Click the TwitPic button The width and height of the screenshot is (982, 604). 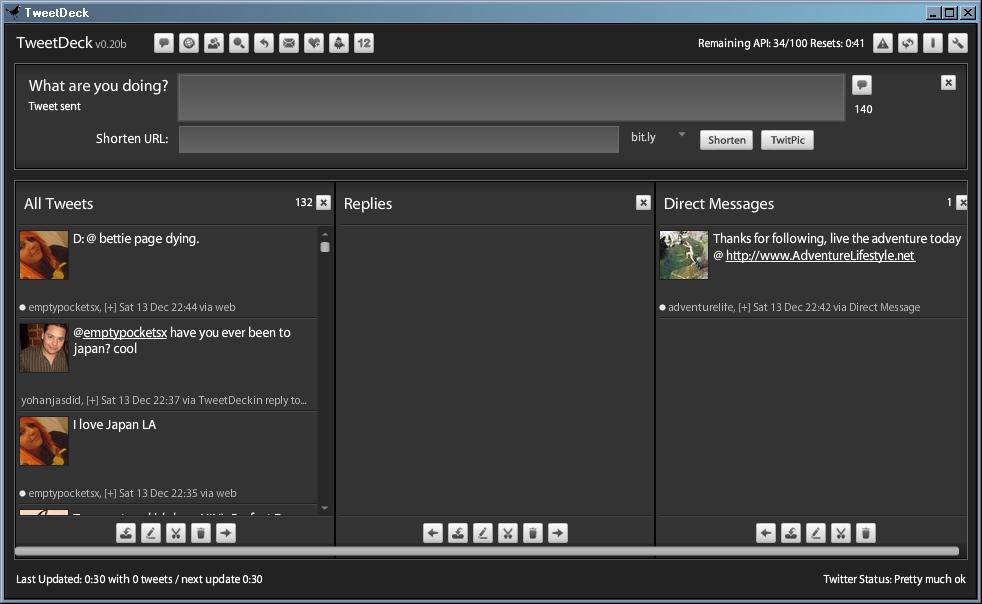[787, 140]
